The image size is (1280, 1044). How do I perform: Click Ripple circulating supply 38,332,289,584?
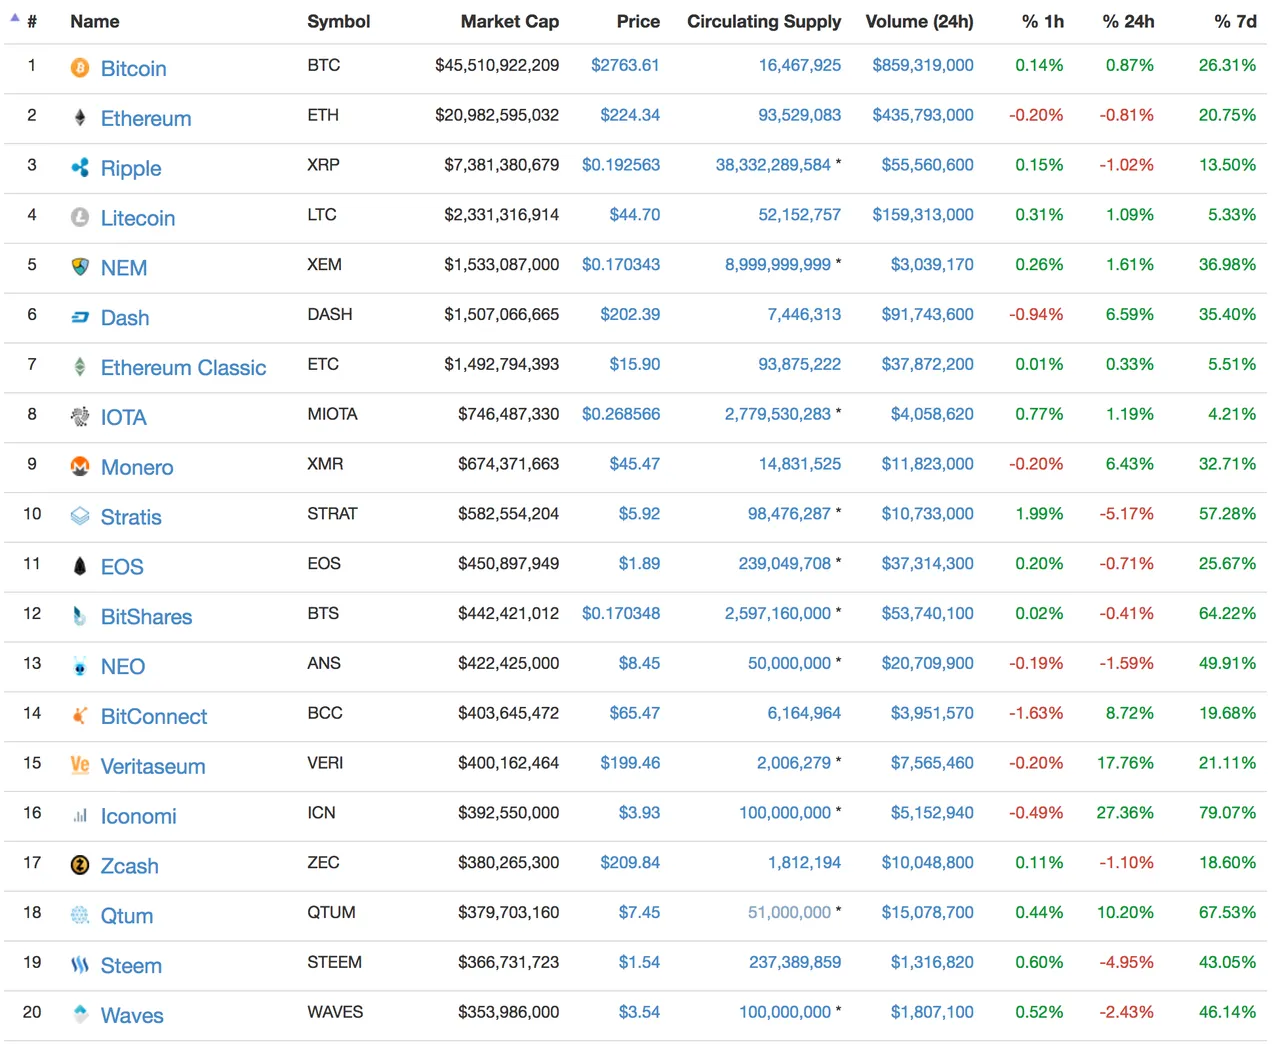point(773,165)
